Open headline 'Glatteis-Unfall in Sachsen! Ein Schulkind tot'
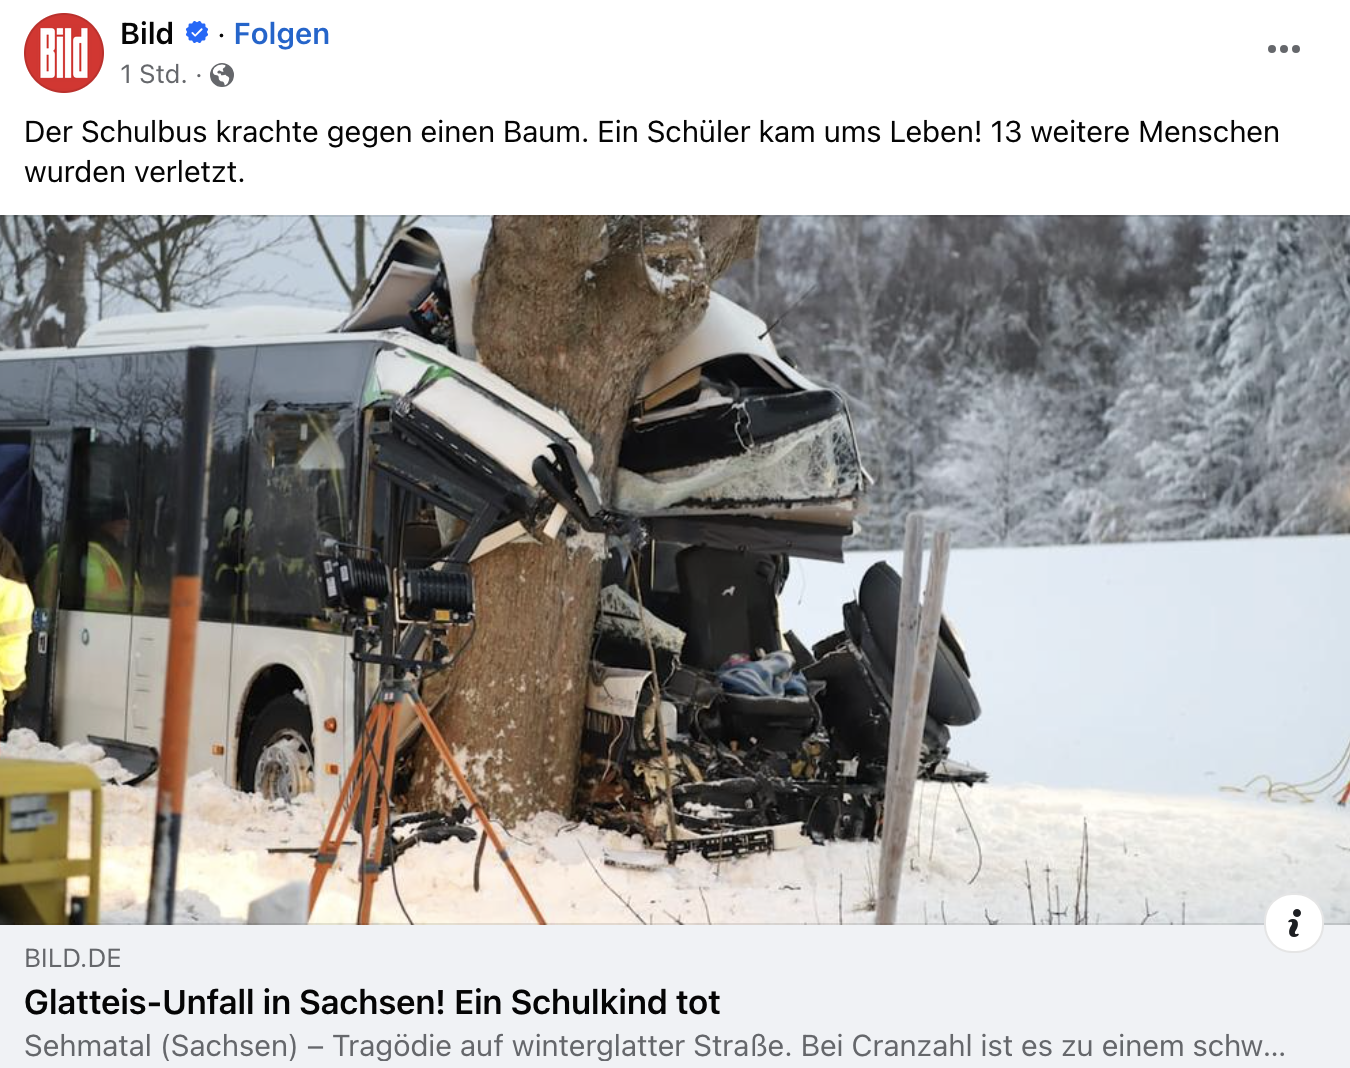Image resolution: width=1350 pixels, height=1068 pixels. coord(372,1002)
